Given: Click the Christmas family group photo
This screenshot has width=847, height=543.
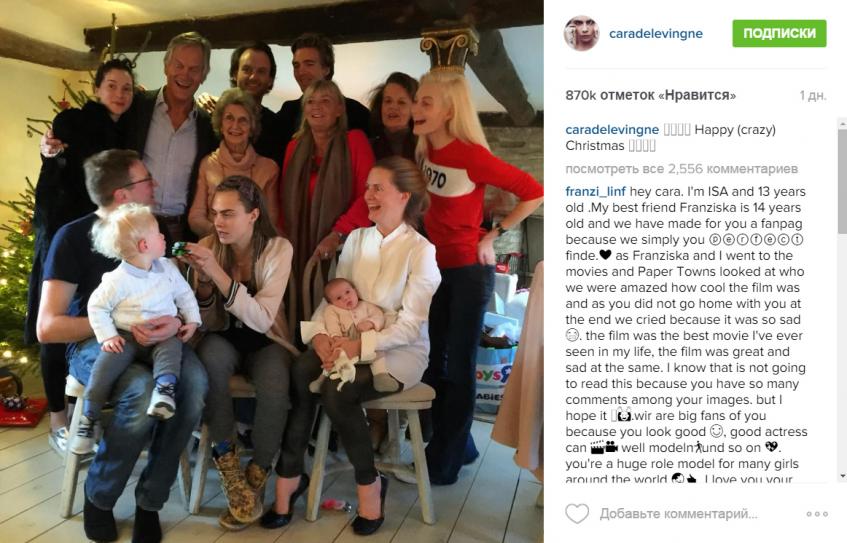Looking at the screenshot, I should pos(272,271).
